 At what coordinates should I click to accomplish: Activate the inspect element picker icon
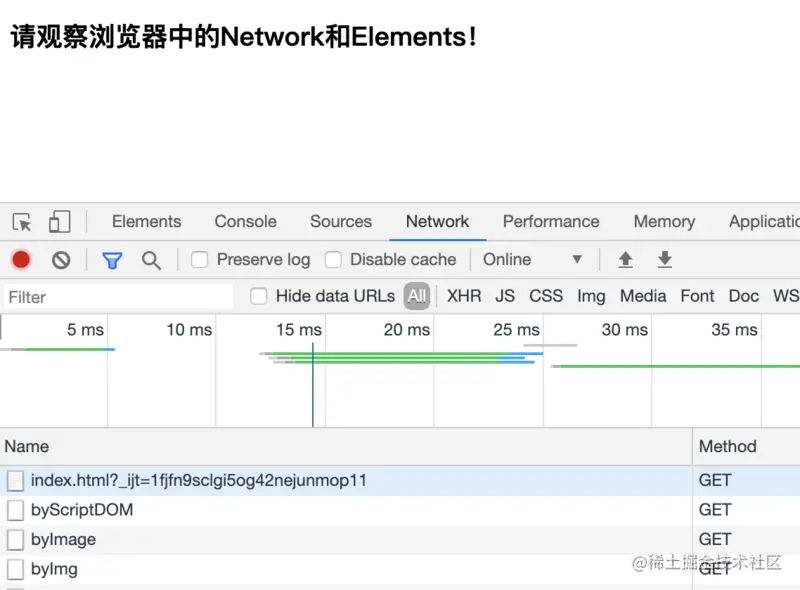(x=22, y=222)
